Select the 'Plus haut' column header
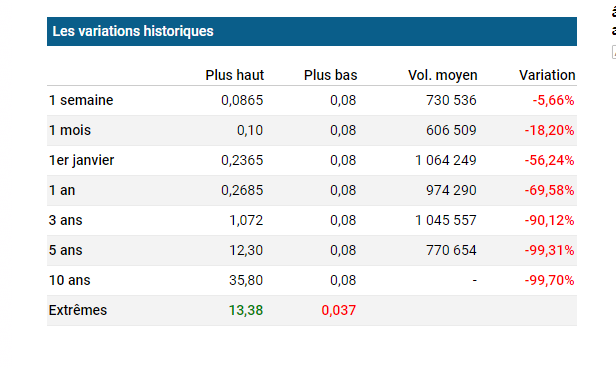Image resolution: width=616 pixels, height=368 pixels. (235, 75)
